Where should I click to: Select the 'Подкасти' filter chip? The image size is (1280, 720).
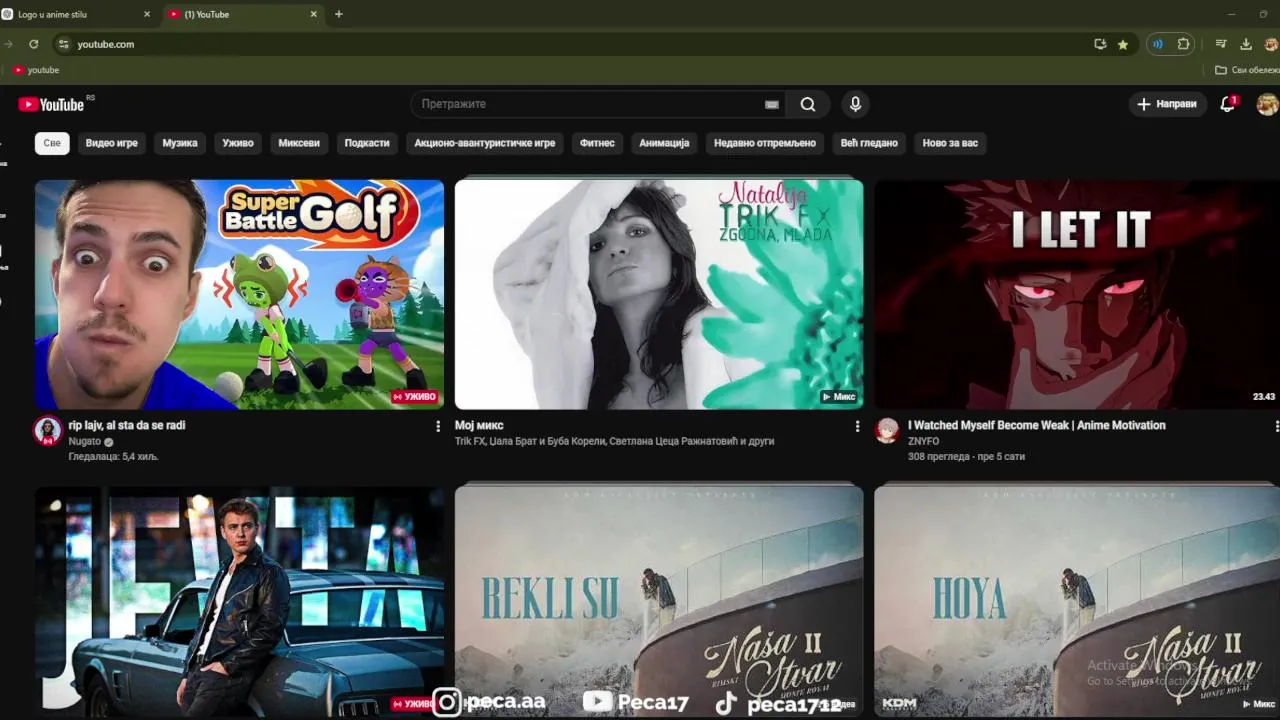pos(367,143)
